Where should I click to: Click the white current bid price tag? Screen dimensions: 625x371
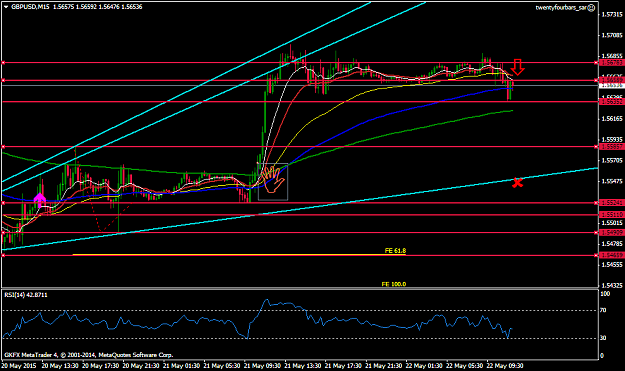click(611, 85)
